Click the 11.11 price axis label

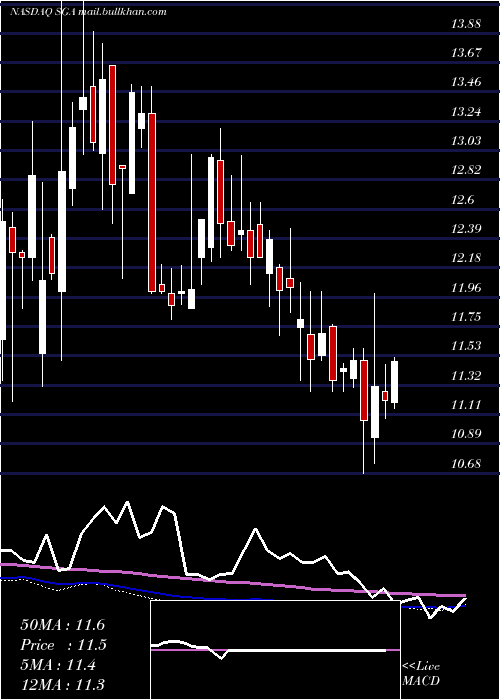coord(466,405)
